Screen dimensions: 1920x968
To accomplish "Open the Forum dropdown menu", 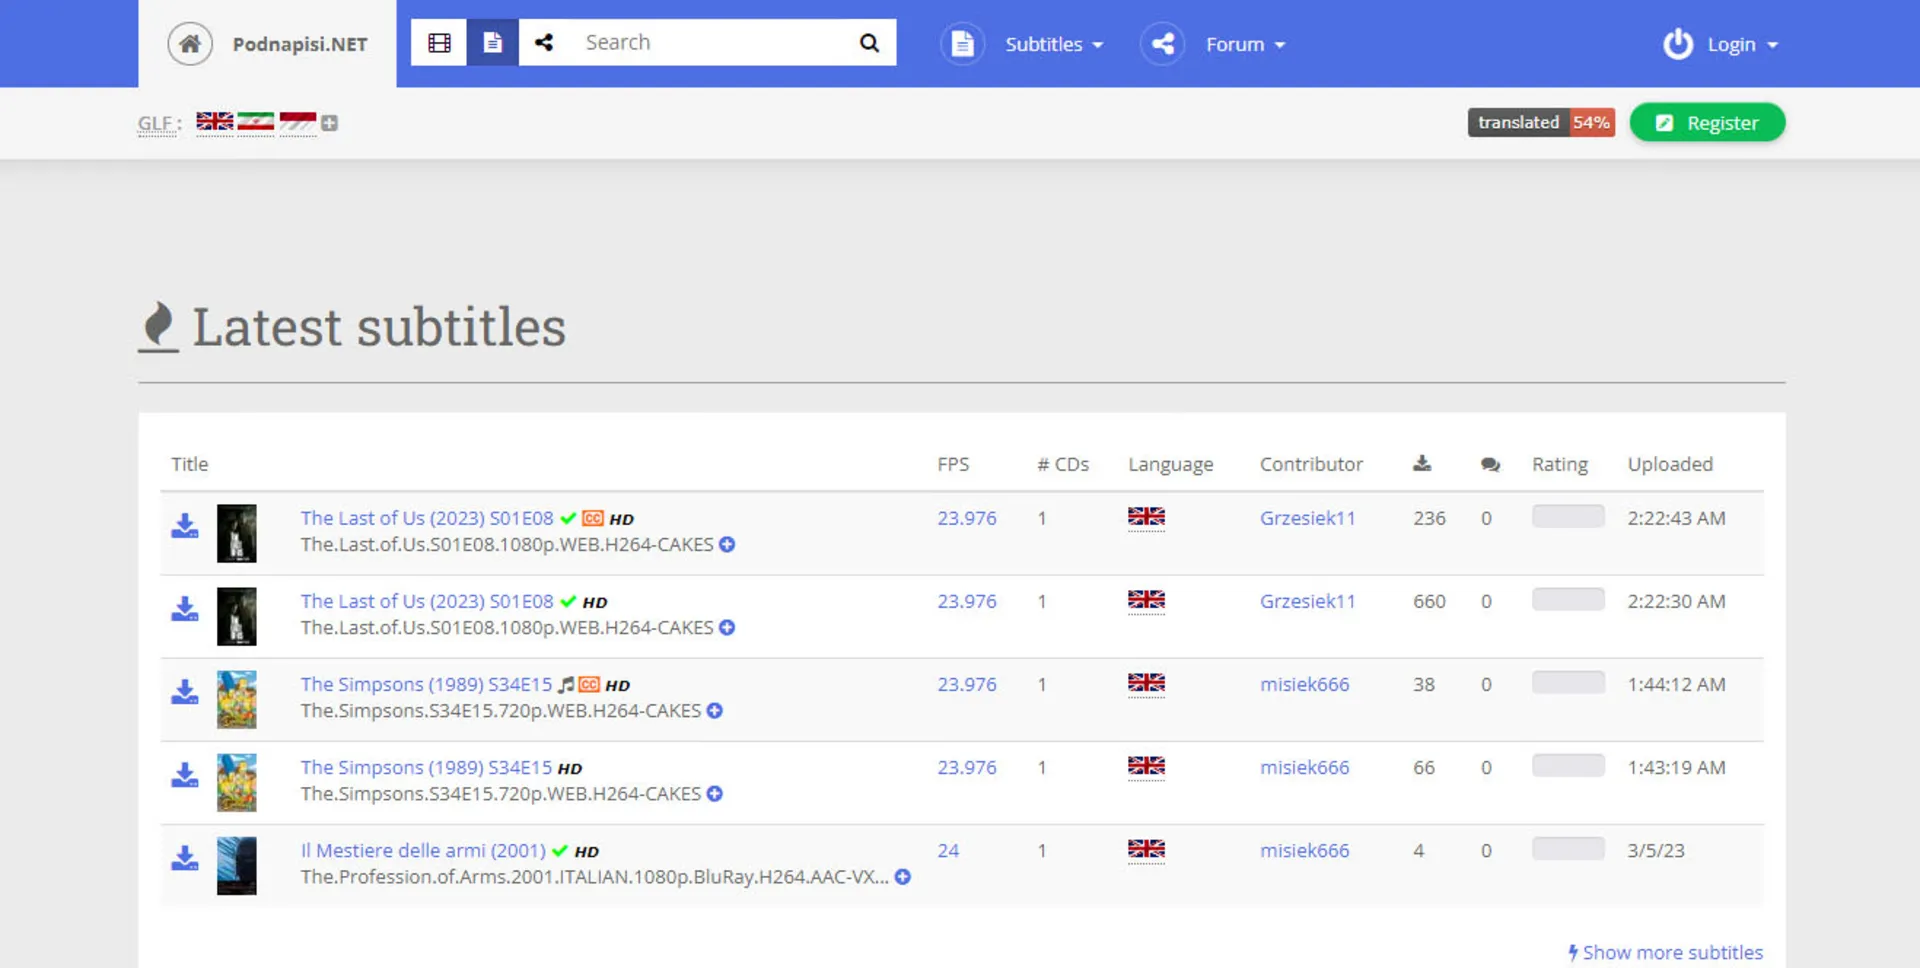I will tap(1244, 45).
